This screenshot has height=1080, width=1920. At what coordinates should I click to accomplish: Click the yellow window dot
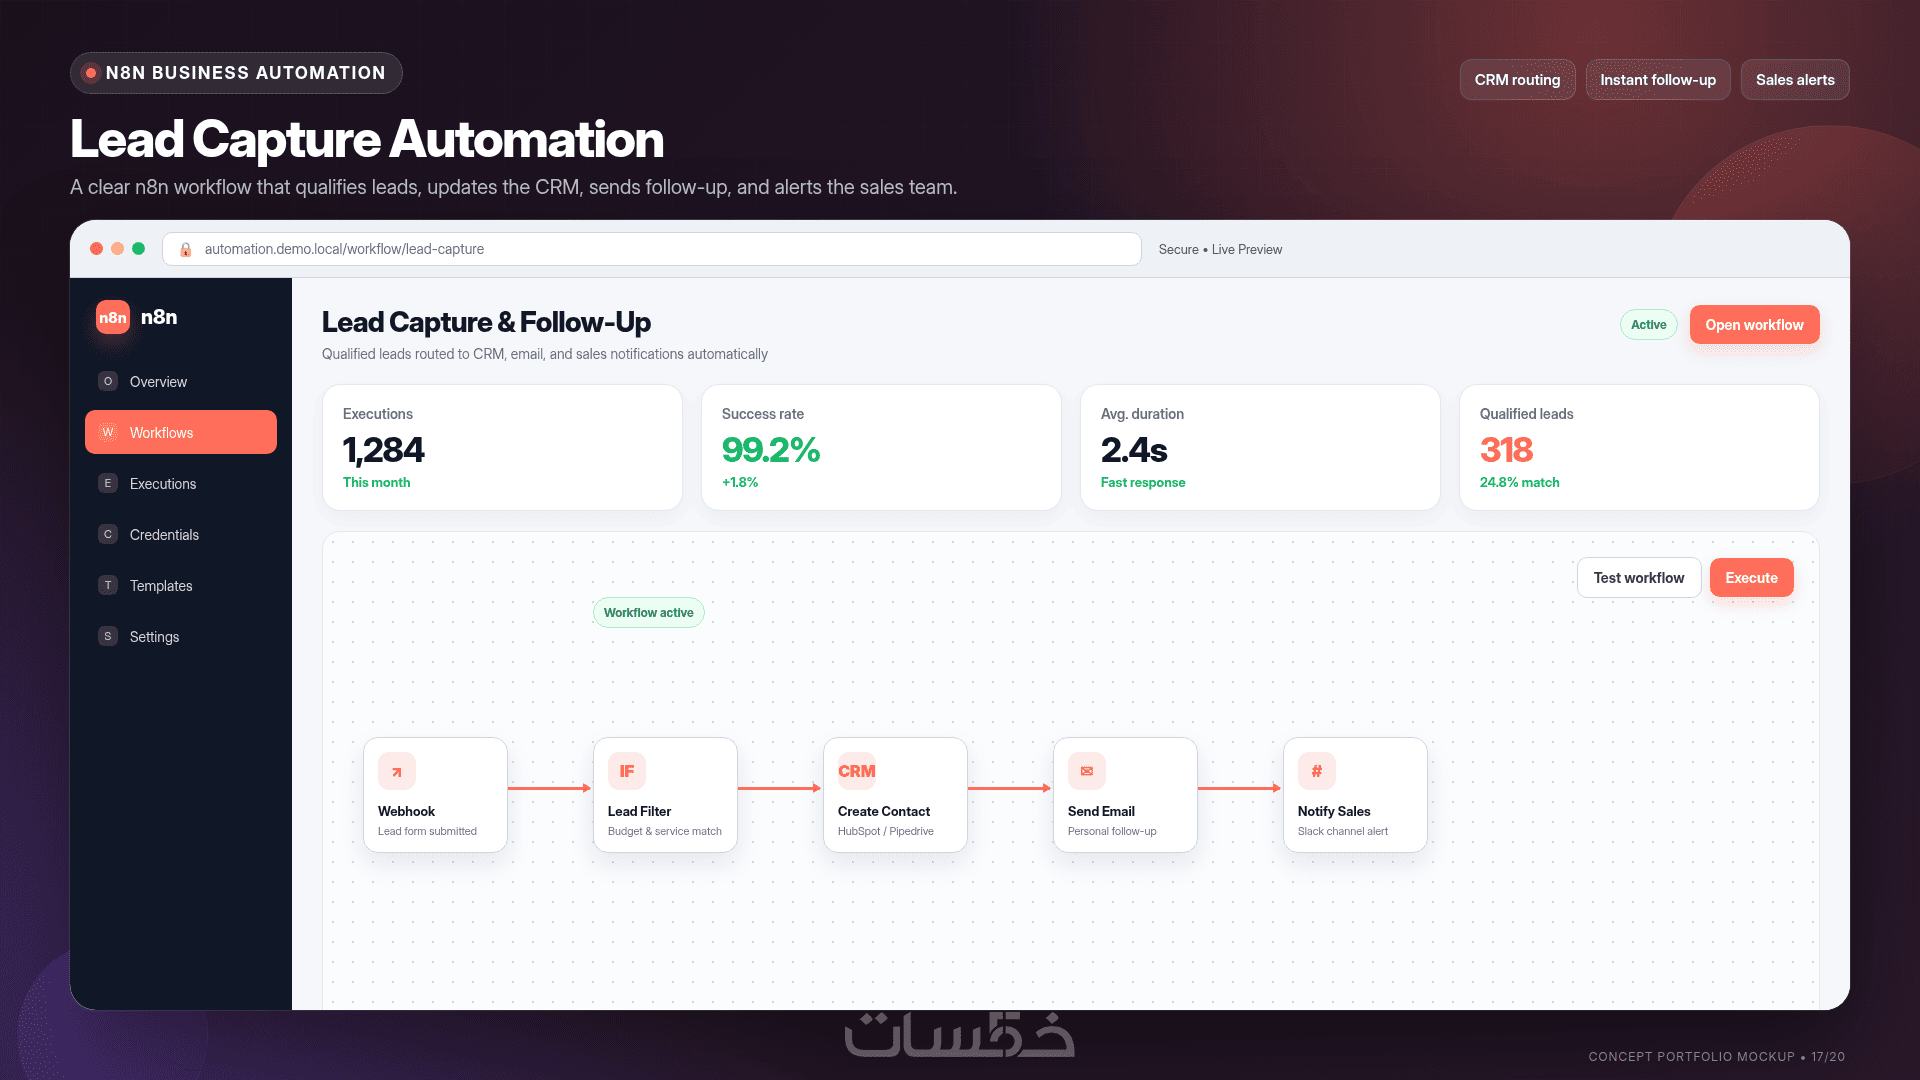[117, 248]
